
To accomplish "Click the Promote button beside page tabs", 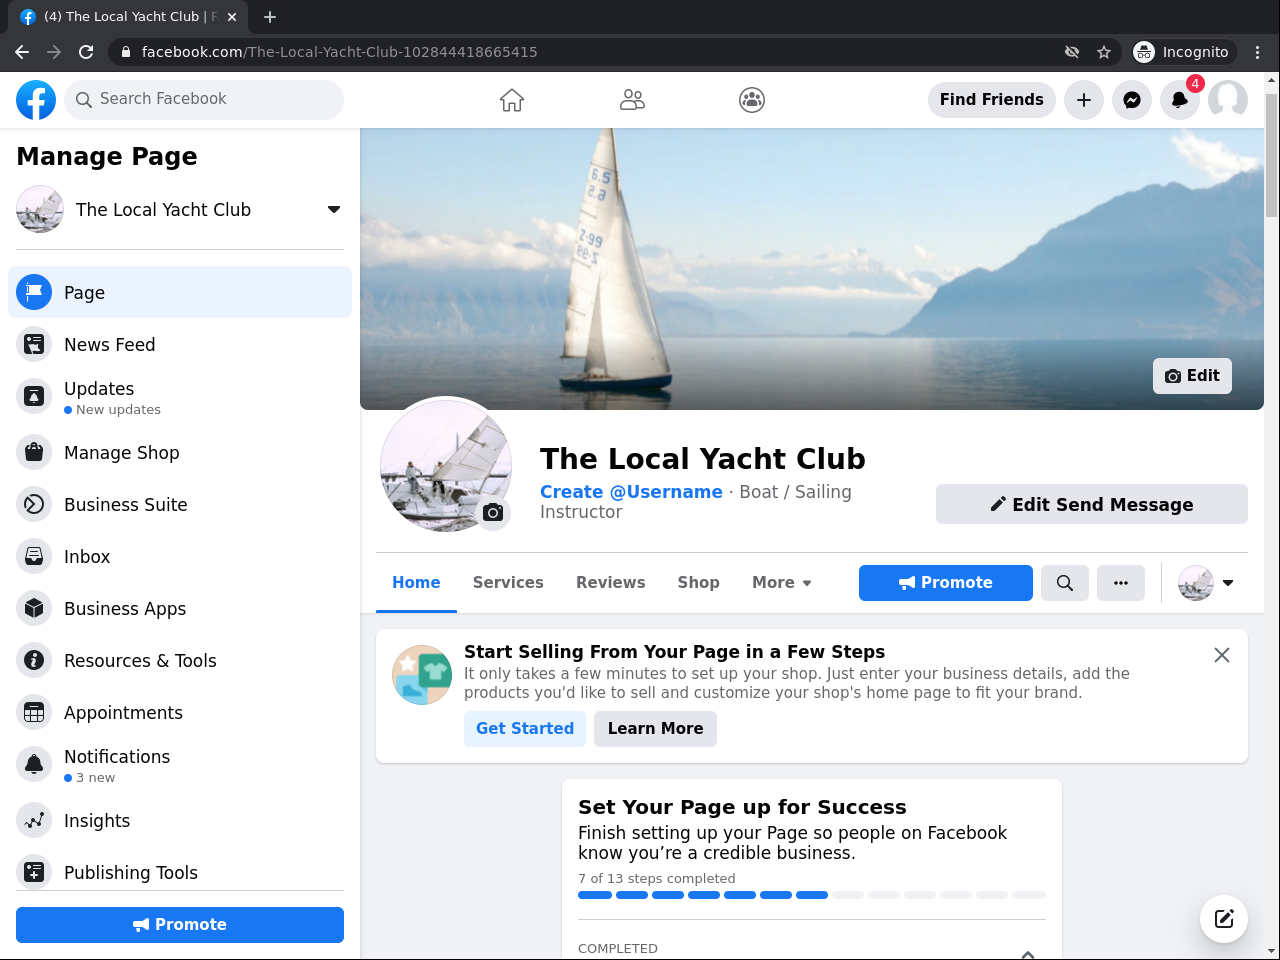I will point(946,583).
